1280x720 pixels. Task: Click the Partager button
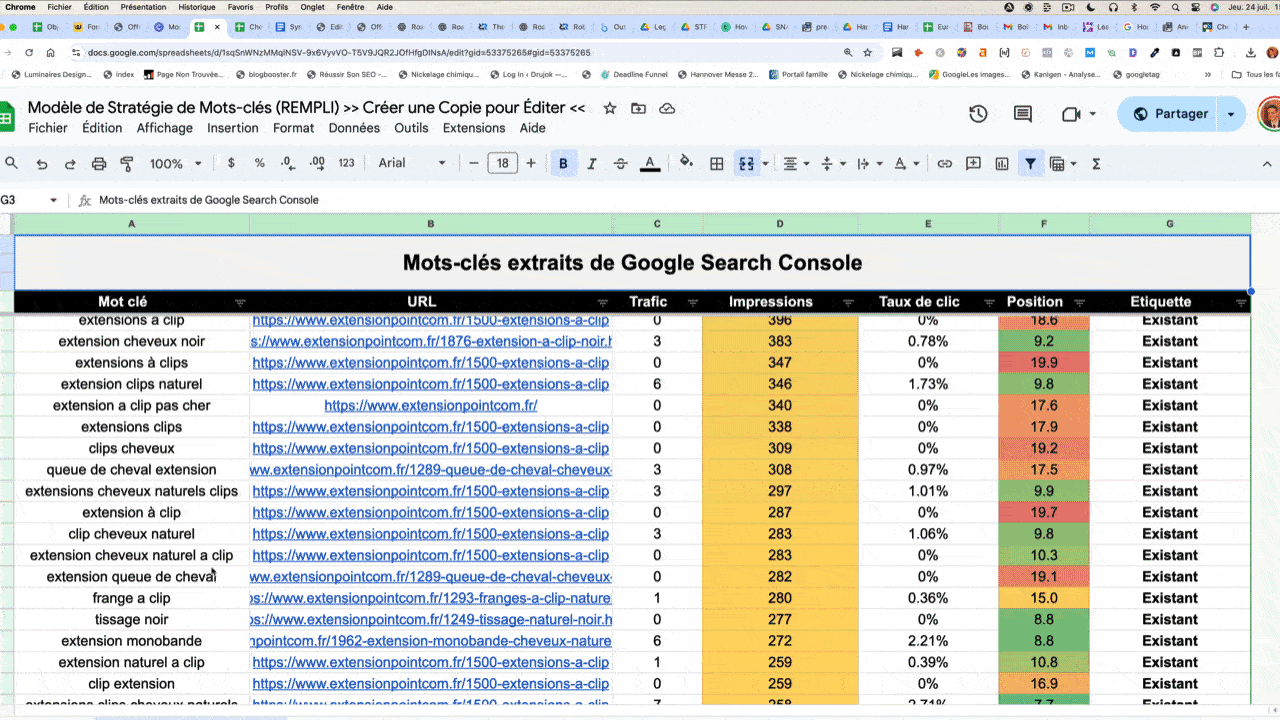point(1170,114)
